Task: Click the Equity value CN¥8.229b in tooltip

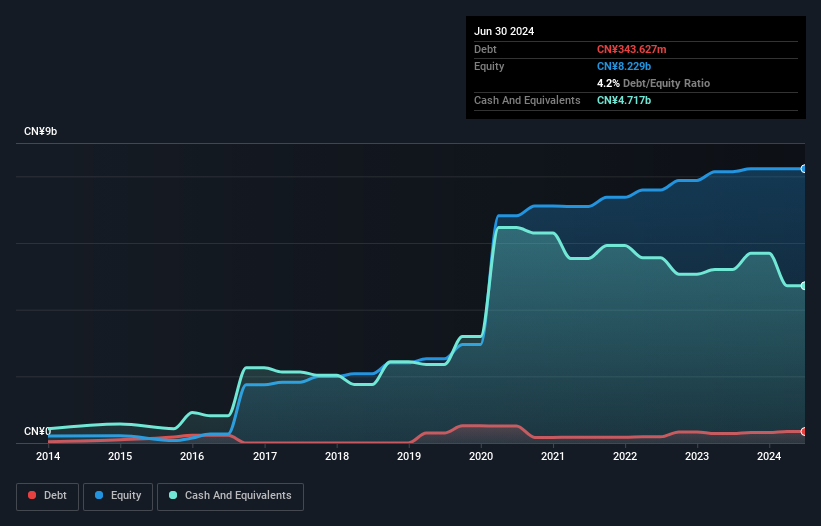Action: 624,66
